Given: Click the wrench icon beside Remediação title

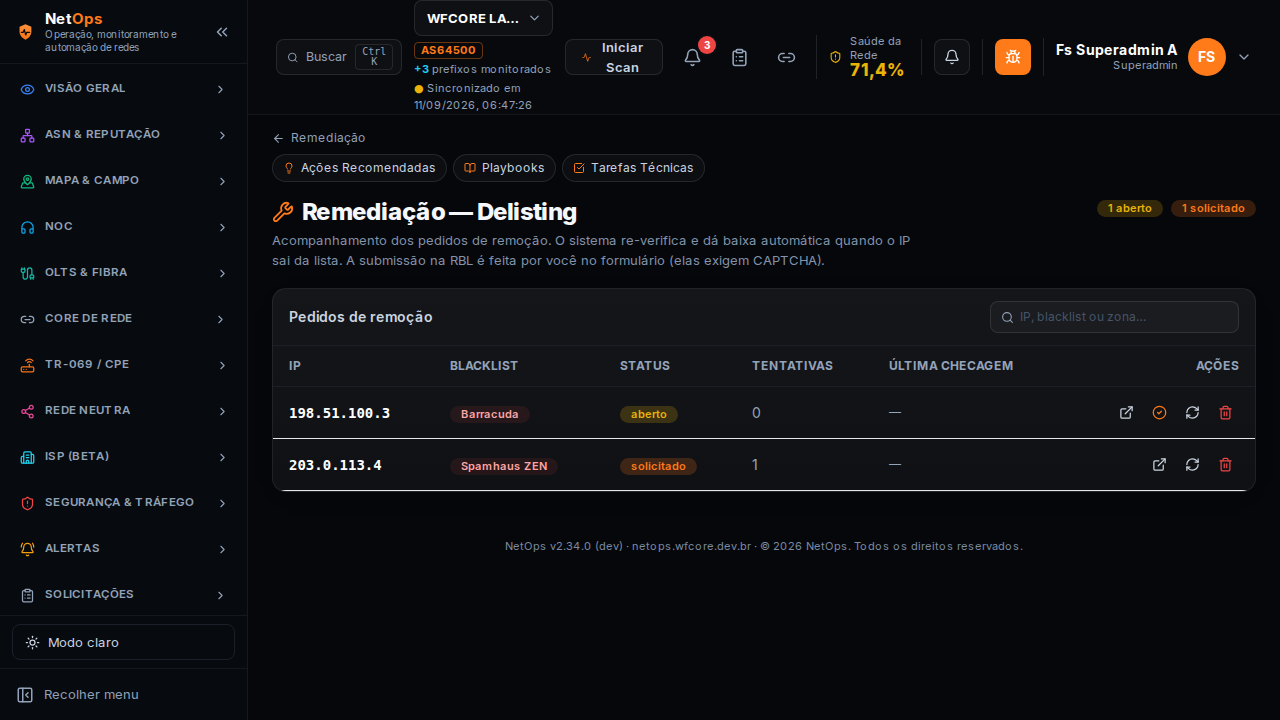Looking at the screenshot, I should point(283,212).
